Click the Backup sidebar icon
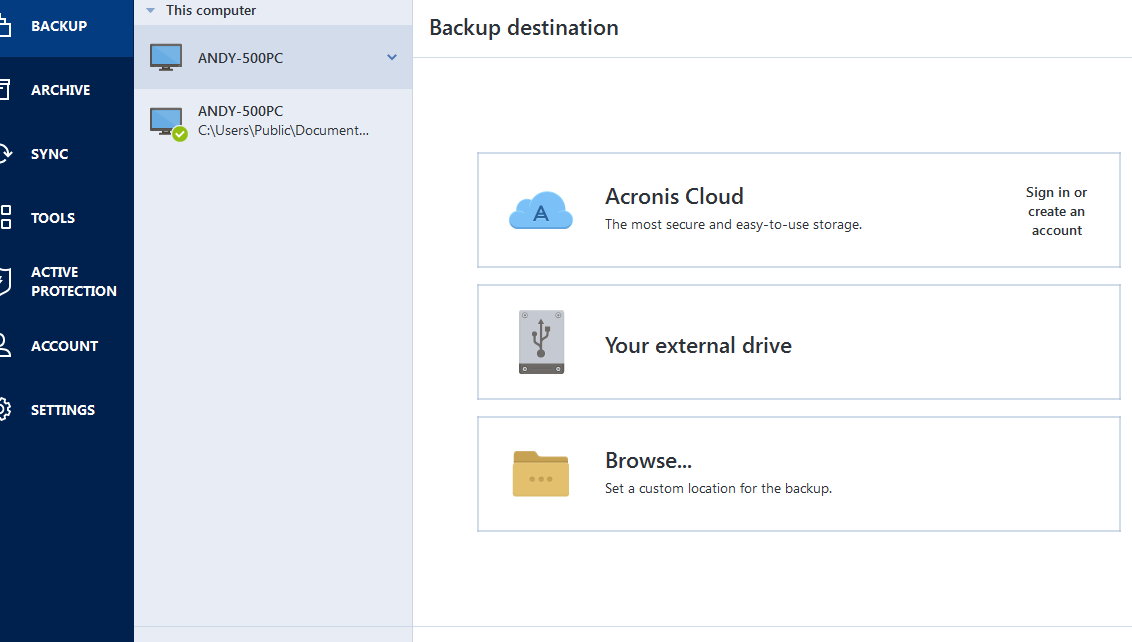This screenshot has width=1132, height=642. [5, 26]
